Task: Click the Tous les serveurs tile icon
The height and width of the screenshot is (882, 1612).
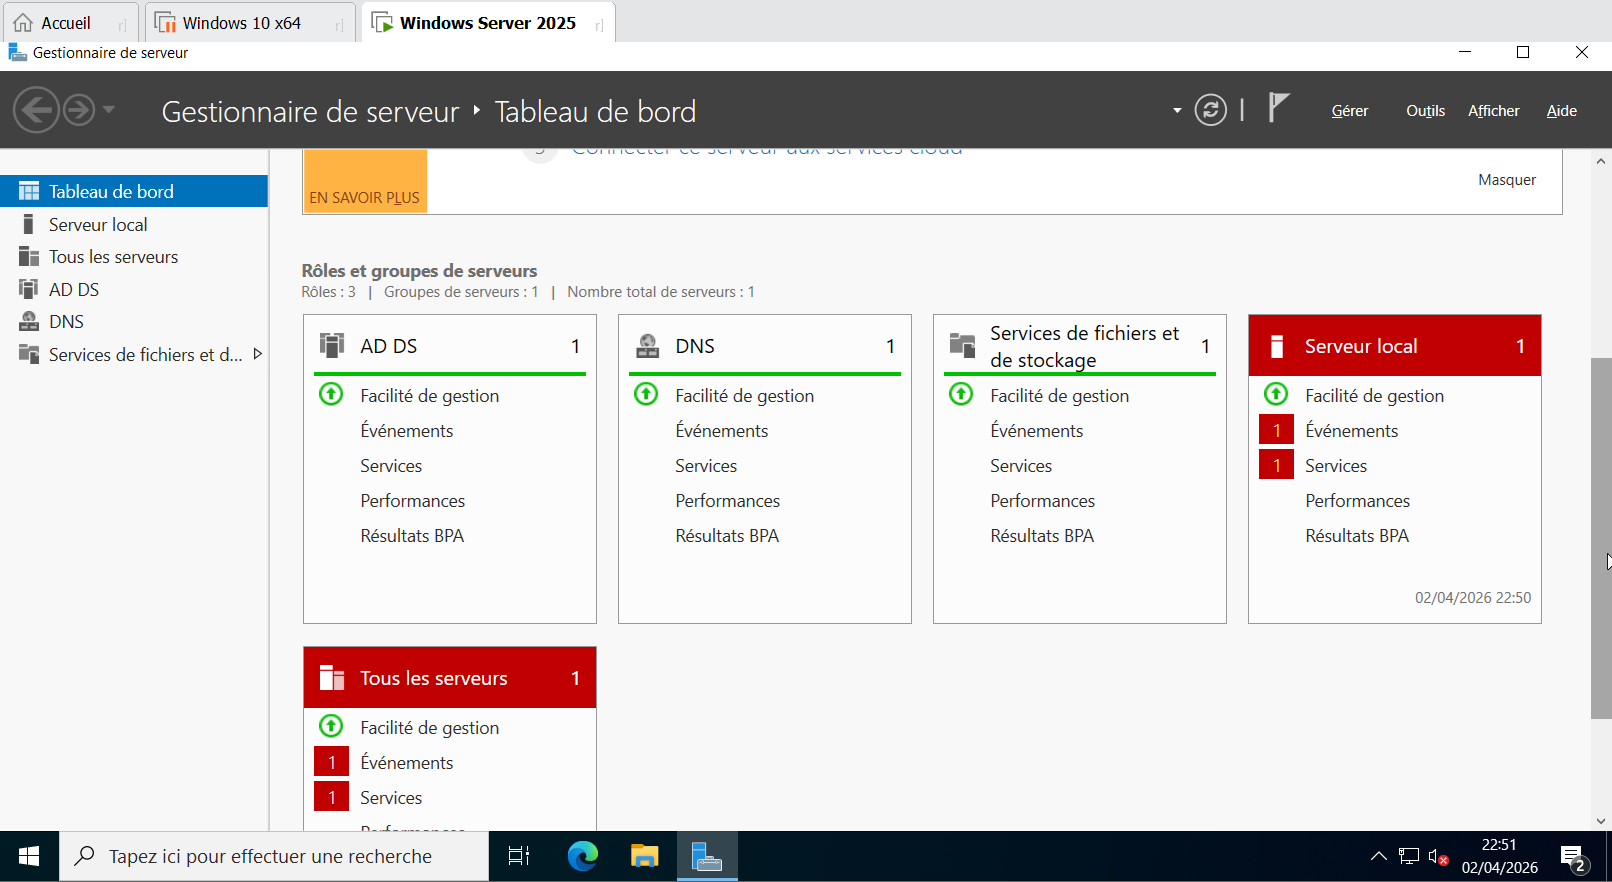Action: (x=332, y=678)
